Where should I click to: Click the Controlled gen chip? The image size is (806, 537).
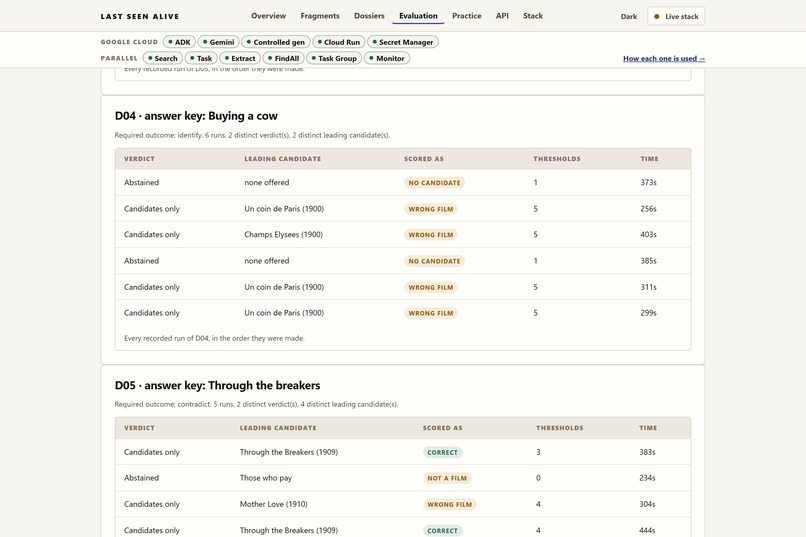[x=276, y=42]
